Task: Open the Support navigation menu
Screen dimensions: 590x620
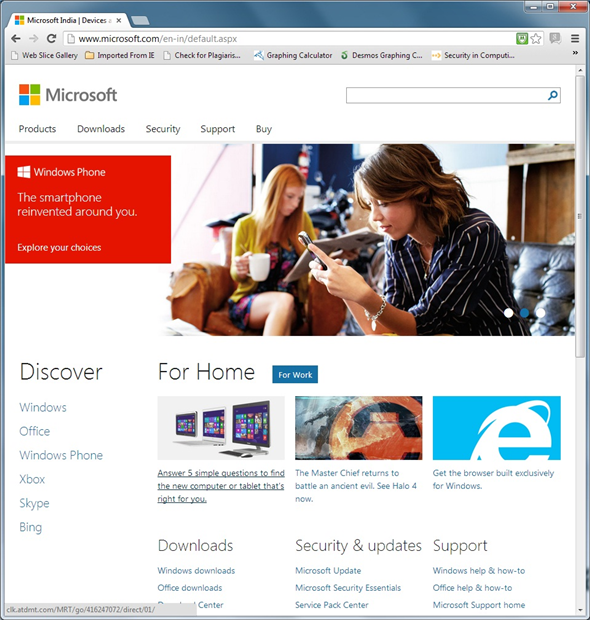Action: click(x=217, y=129)
